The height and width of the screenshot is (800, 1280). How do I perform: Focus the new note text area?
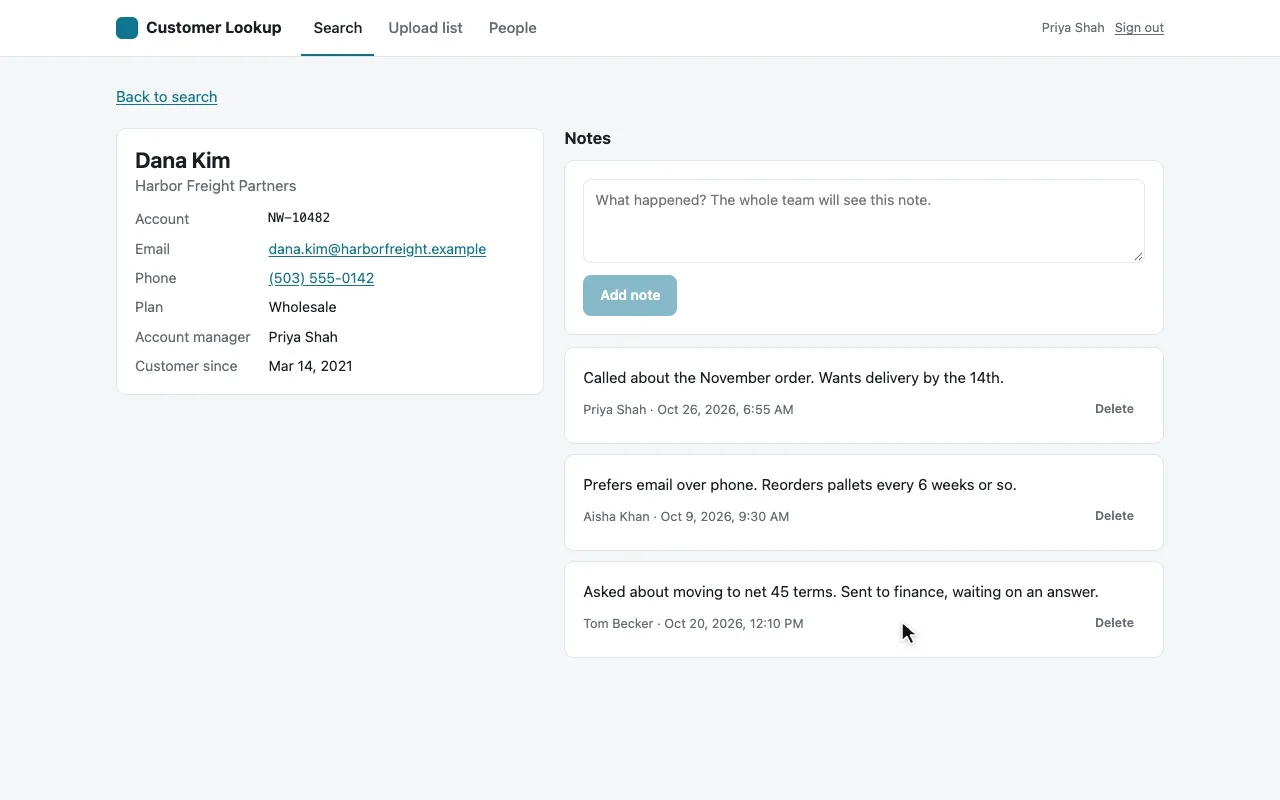[x=864, y=221]
